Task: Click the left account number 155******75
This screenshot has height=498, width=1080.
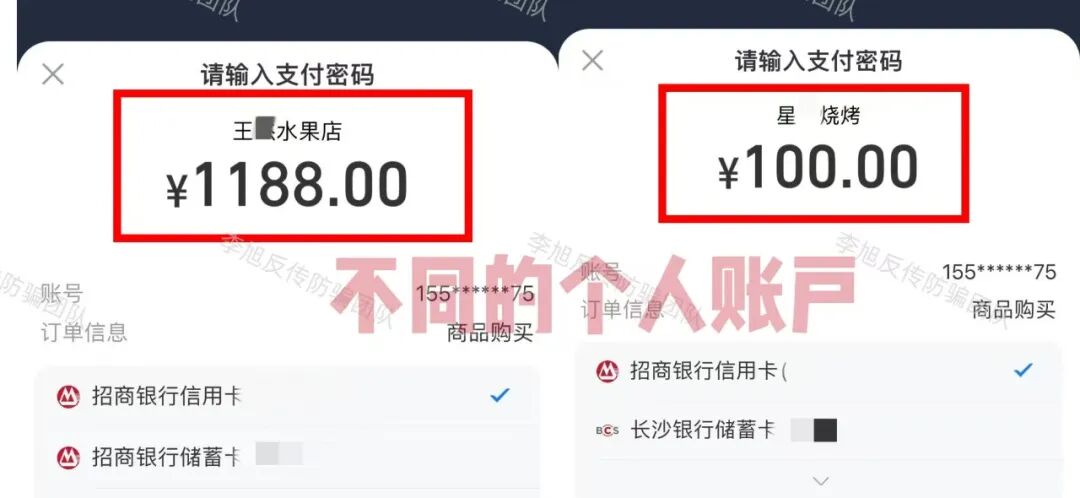Action: [475, 294]
